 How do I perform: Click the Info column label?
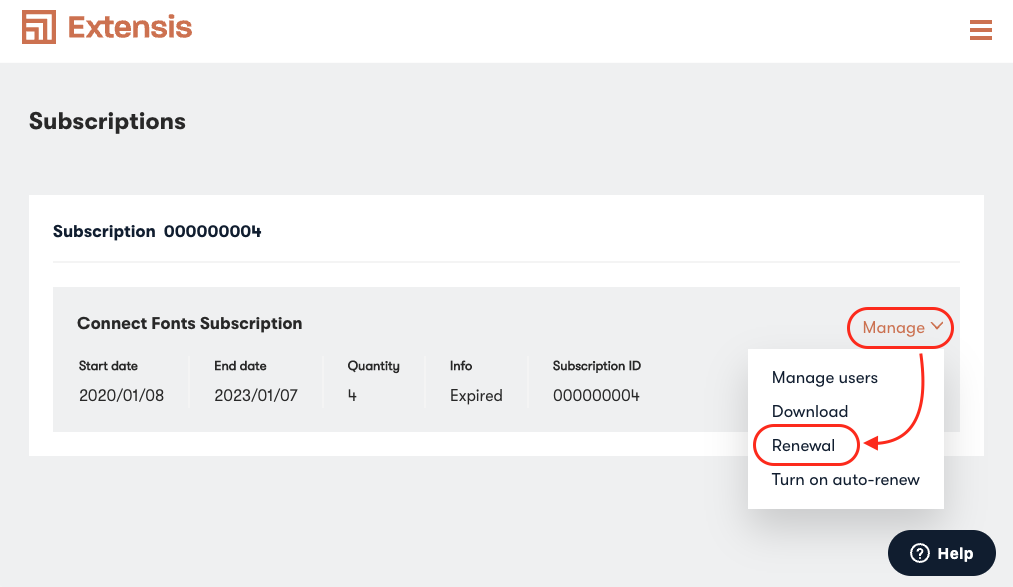pyautogui.click(x=461, y=366)
